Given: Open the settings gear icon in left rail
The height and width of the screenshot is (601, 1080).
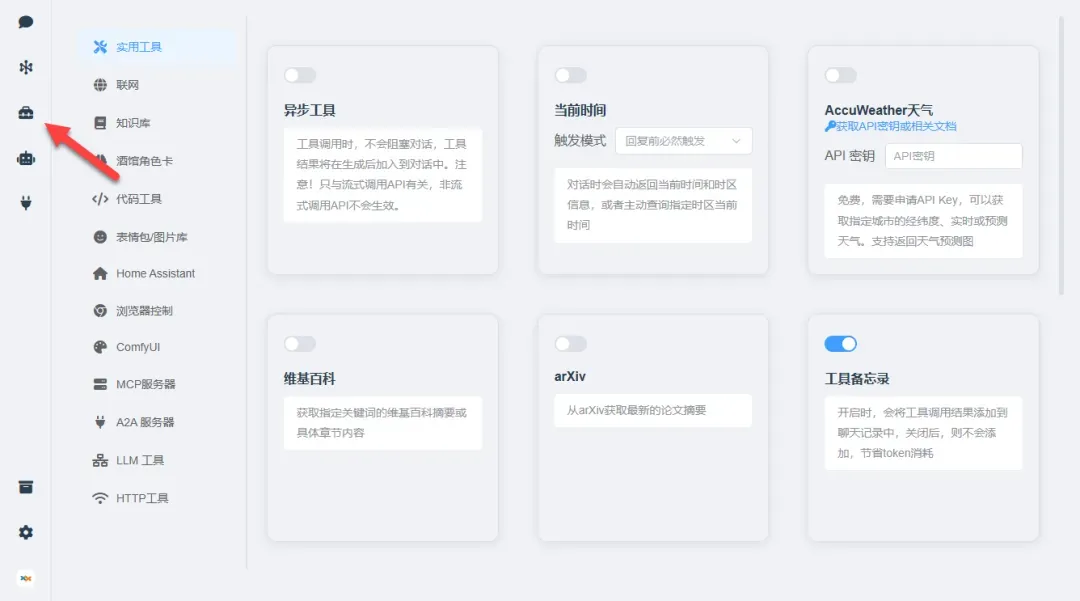Looking at the screenshot, I should point(25,532).
